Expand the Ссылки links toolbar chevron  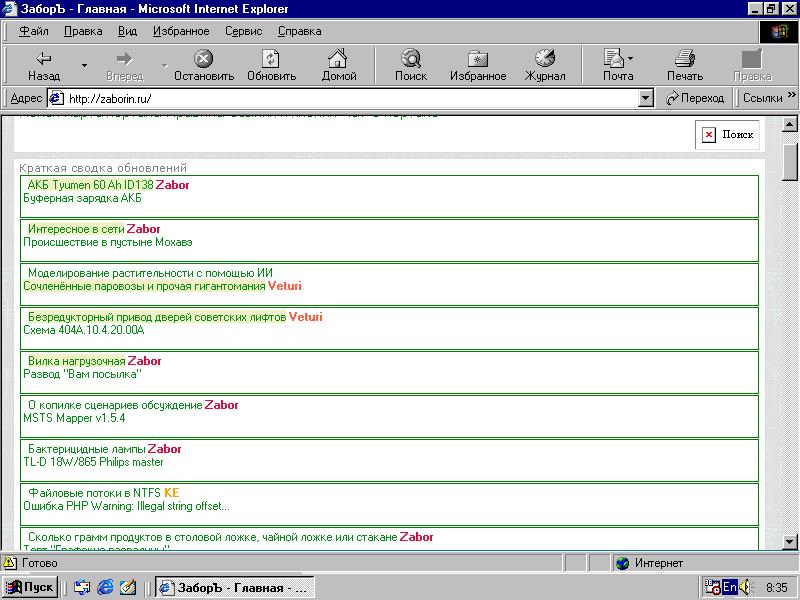click(791, 95)
